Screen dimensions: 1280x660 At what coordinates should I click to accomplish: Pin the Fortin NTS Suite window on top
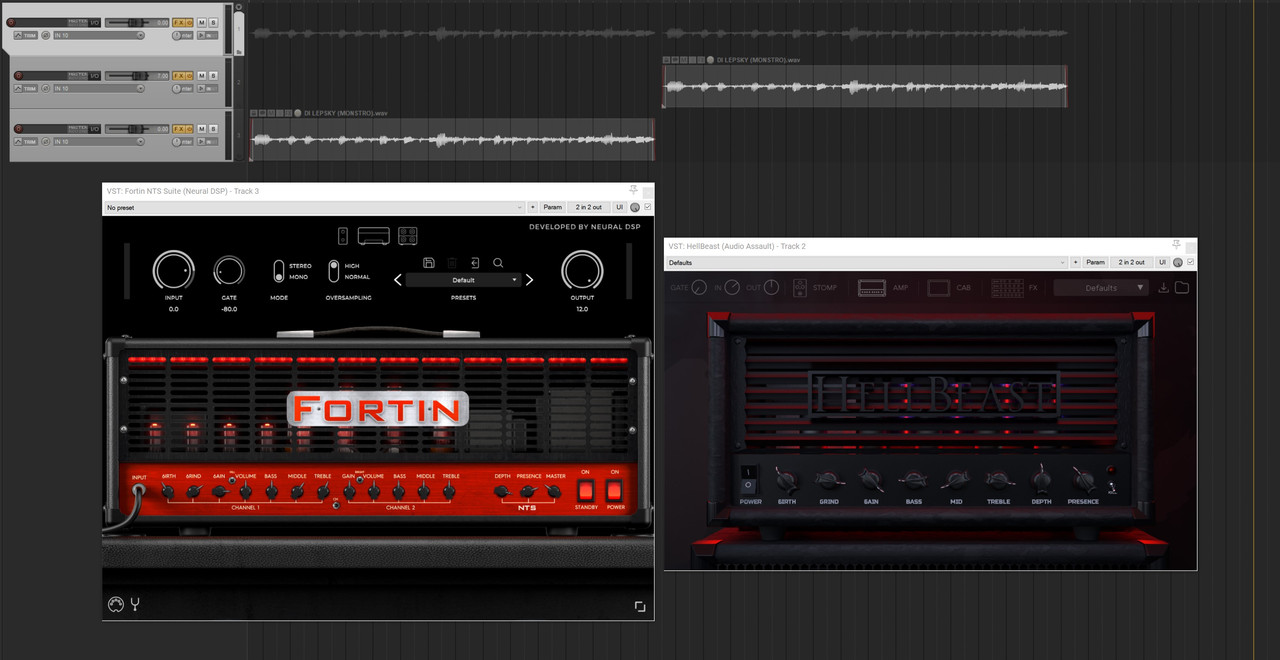coord(633,190)
